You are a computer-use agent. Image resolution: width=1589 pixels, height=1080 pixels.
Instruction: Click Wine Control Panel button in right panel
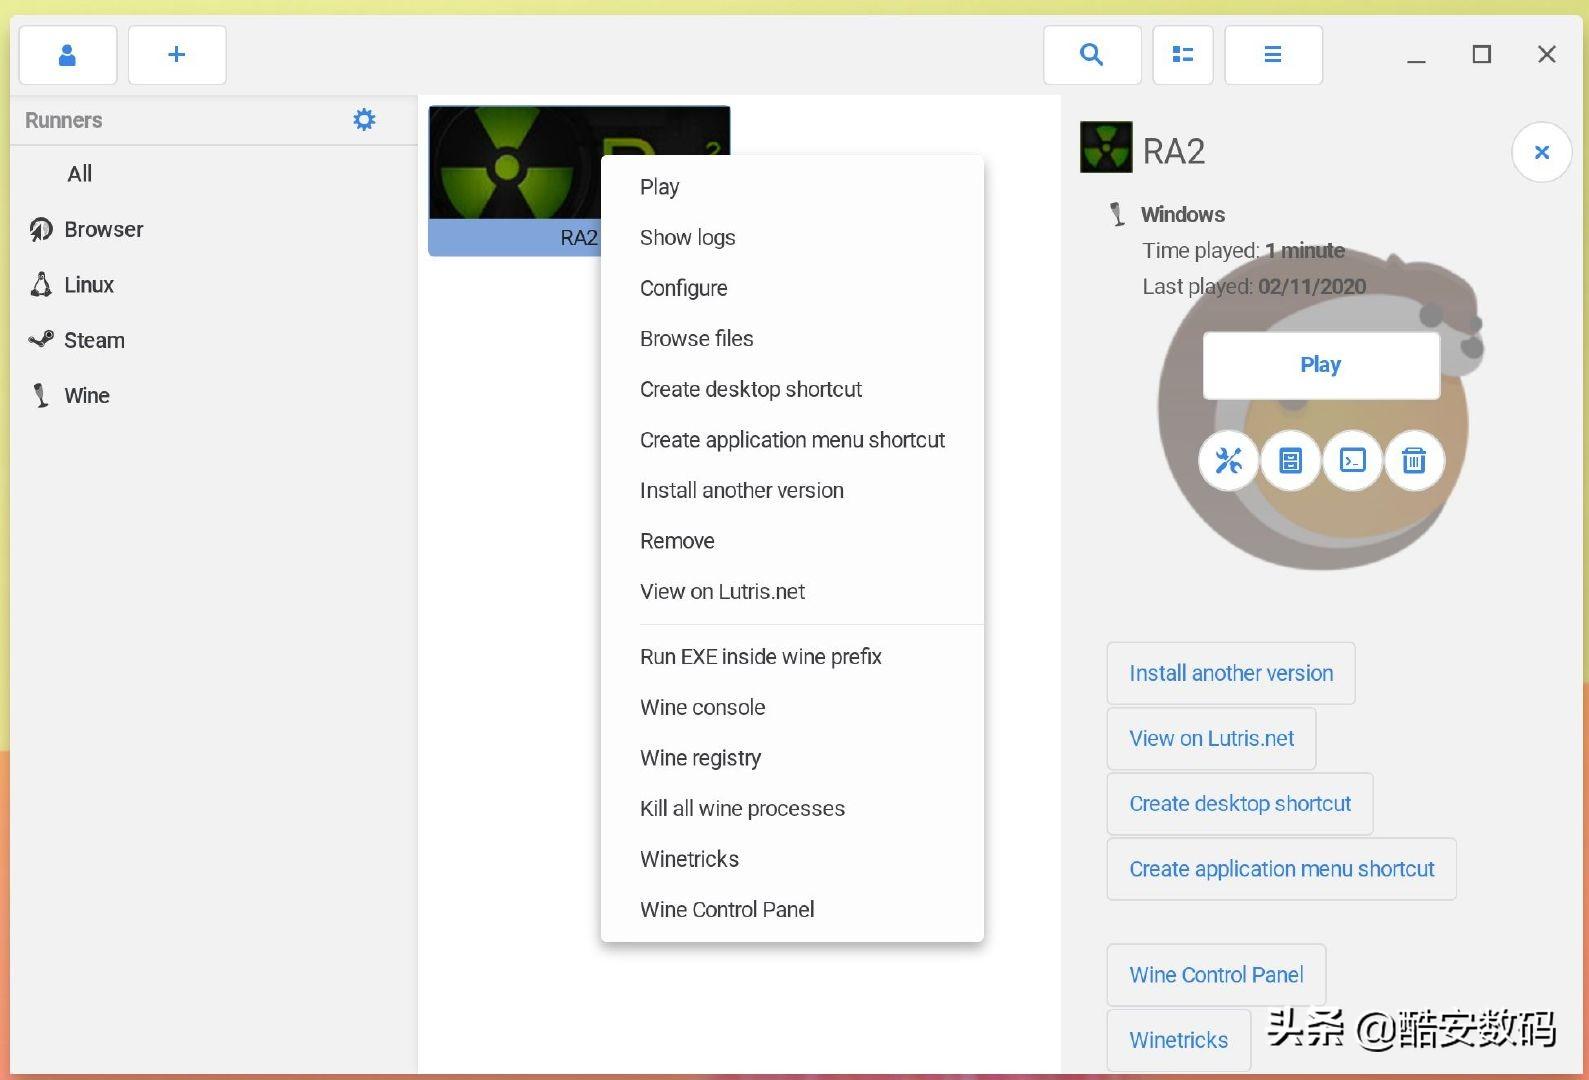[x=1216, y=975]
